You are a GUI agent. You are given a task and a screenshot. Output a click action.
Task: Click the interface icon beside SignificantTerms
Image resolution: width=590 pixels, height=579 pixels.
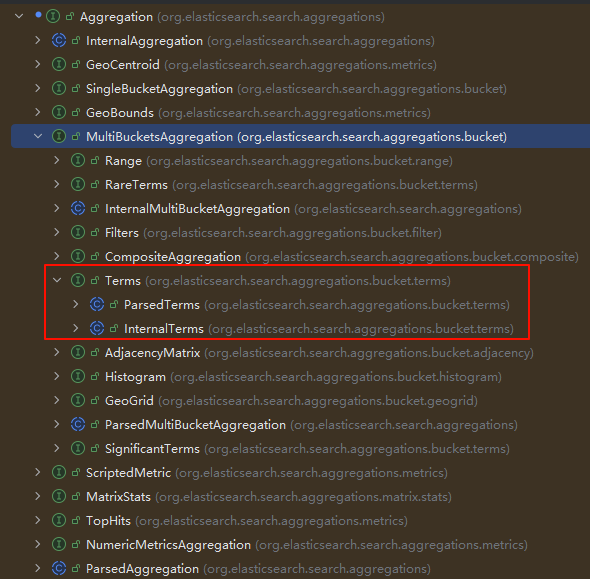click(x=78, y=448)
